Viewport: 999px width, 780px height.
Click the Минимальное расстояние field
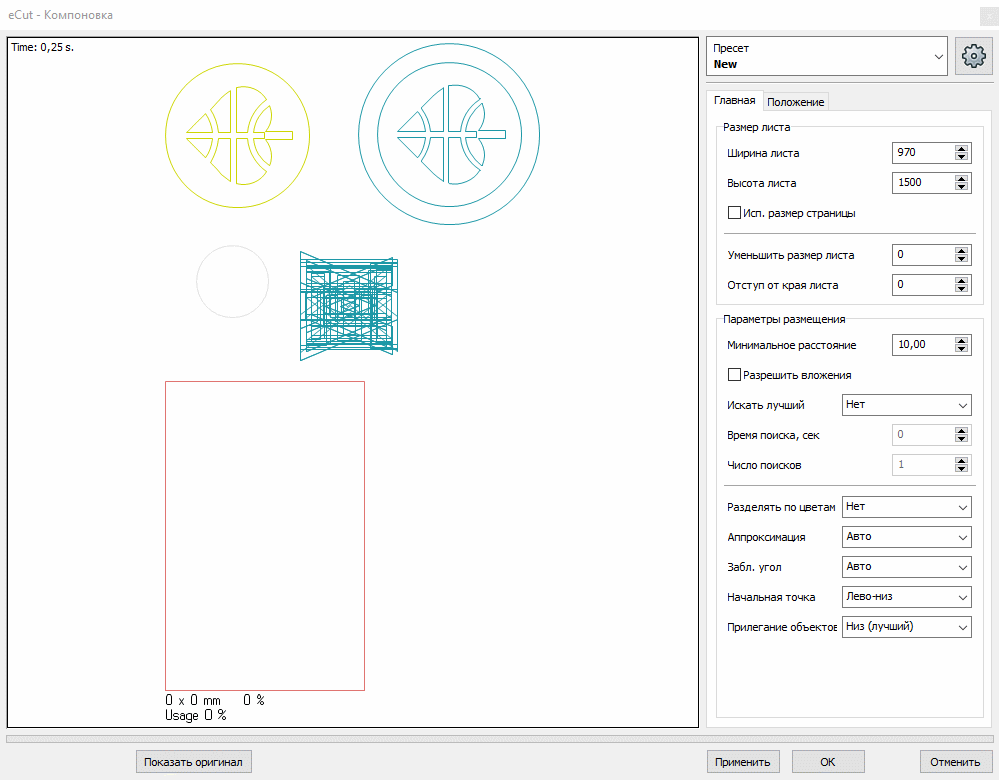pos(923,345)
